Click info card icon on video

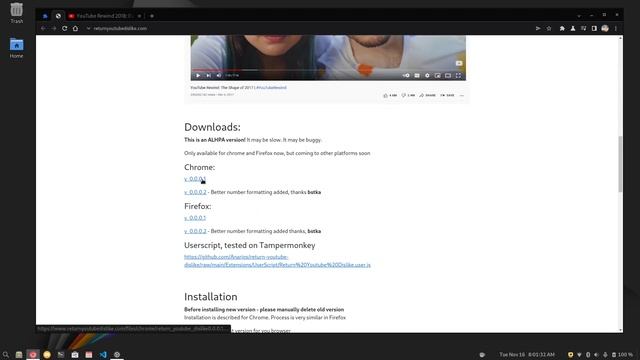click(x=459, y=63)
